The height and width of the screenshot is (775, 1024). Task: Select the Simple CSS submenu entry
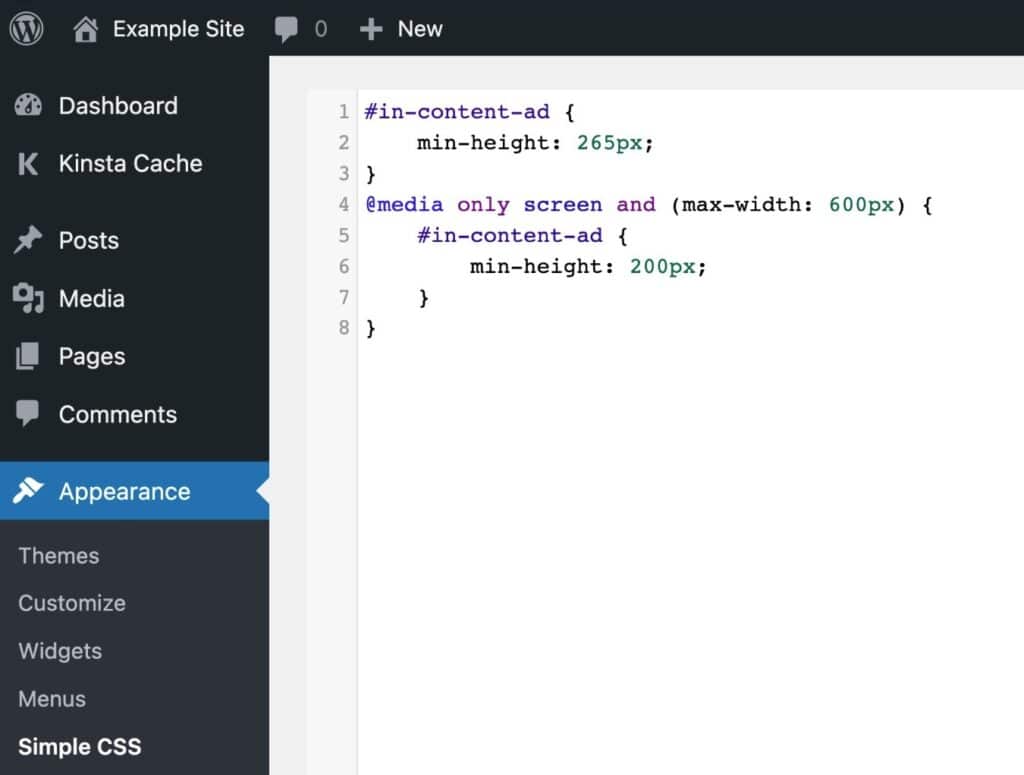click(x=79, y=746)
